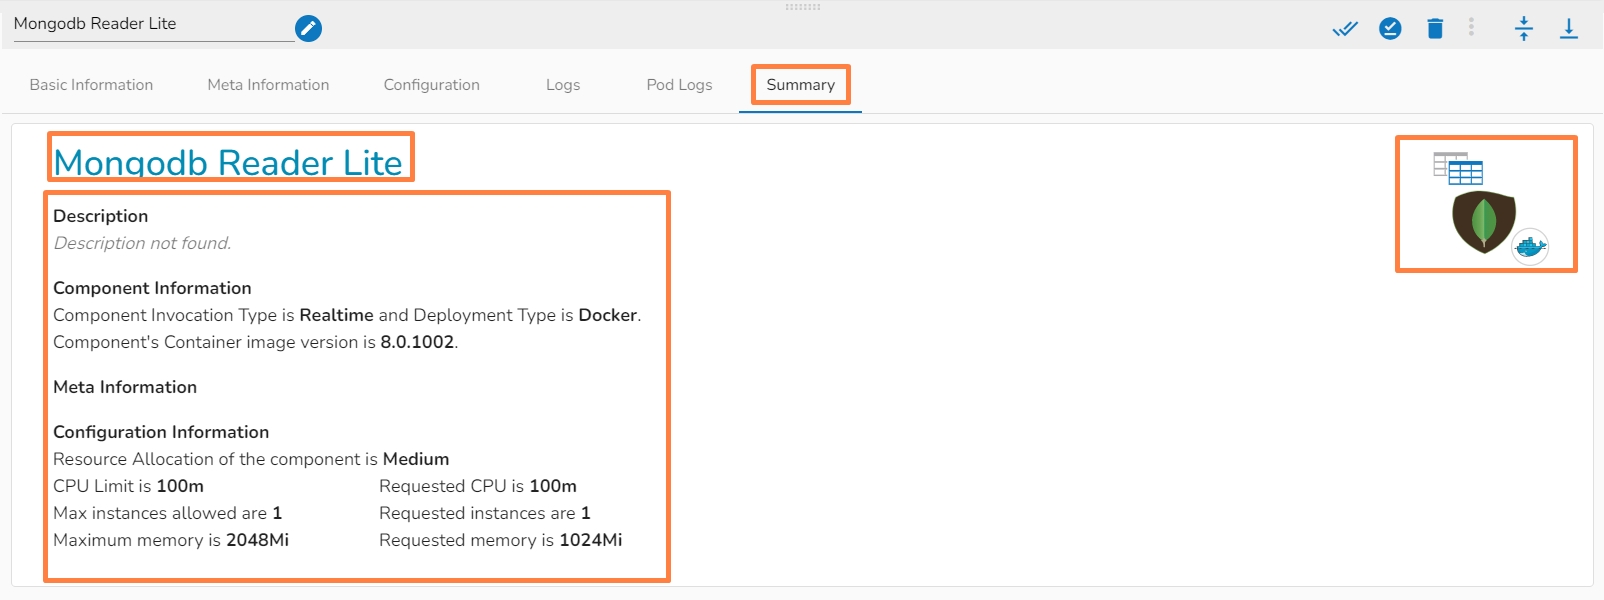
Task: Click the circled checkmark save icon
Action: [x=1390, y=29]
